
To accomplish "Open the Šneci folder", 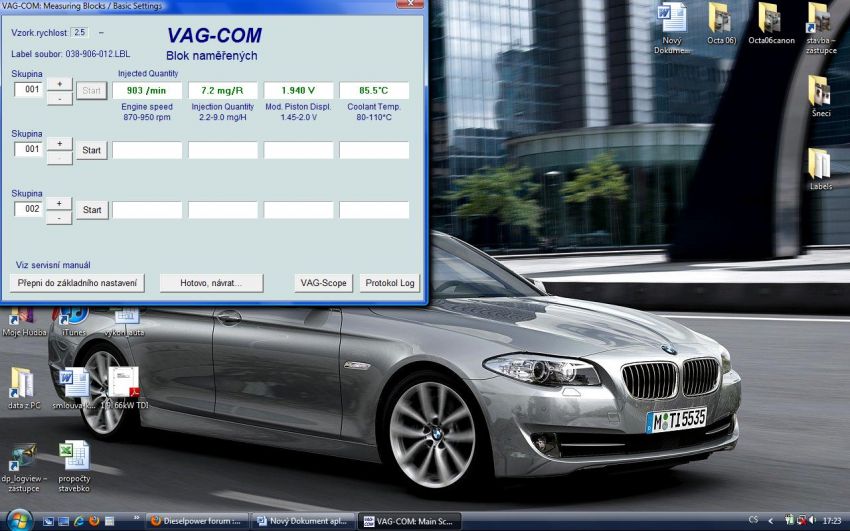I will tap(819, 91).
